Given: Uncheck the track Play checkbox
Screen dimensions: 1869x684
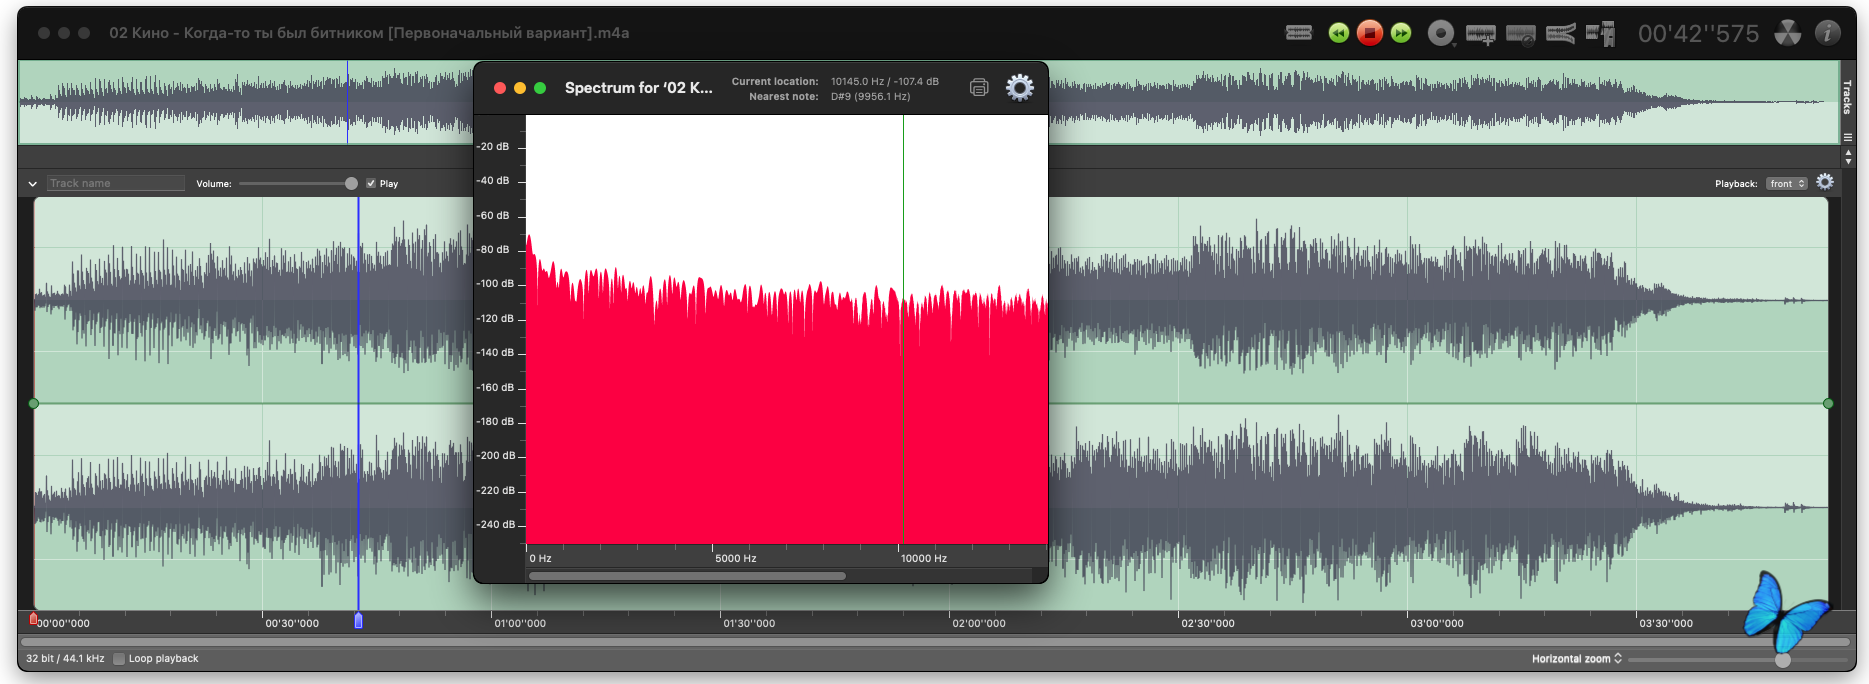Looking at the screenshot, I should click(x=371, y=184).
